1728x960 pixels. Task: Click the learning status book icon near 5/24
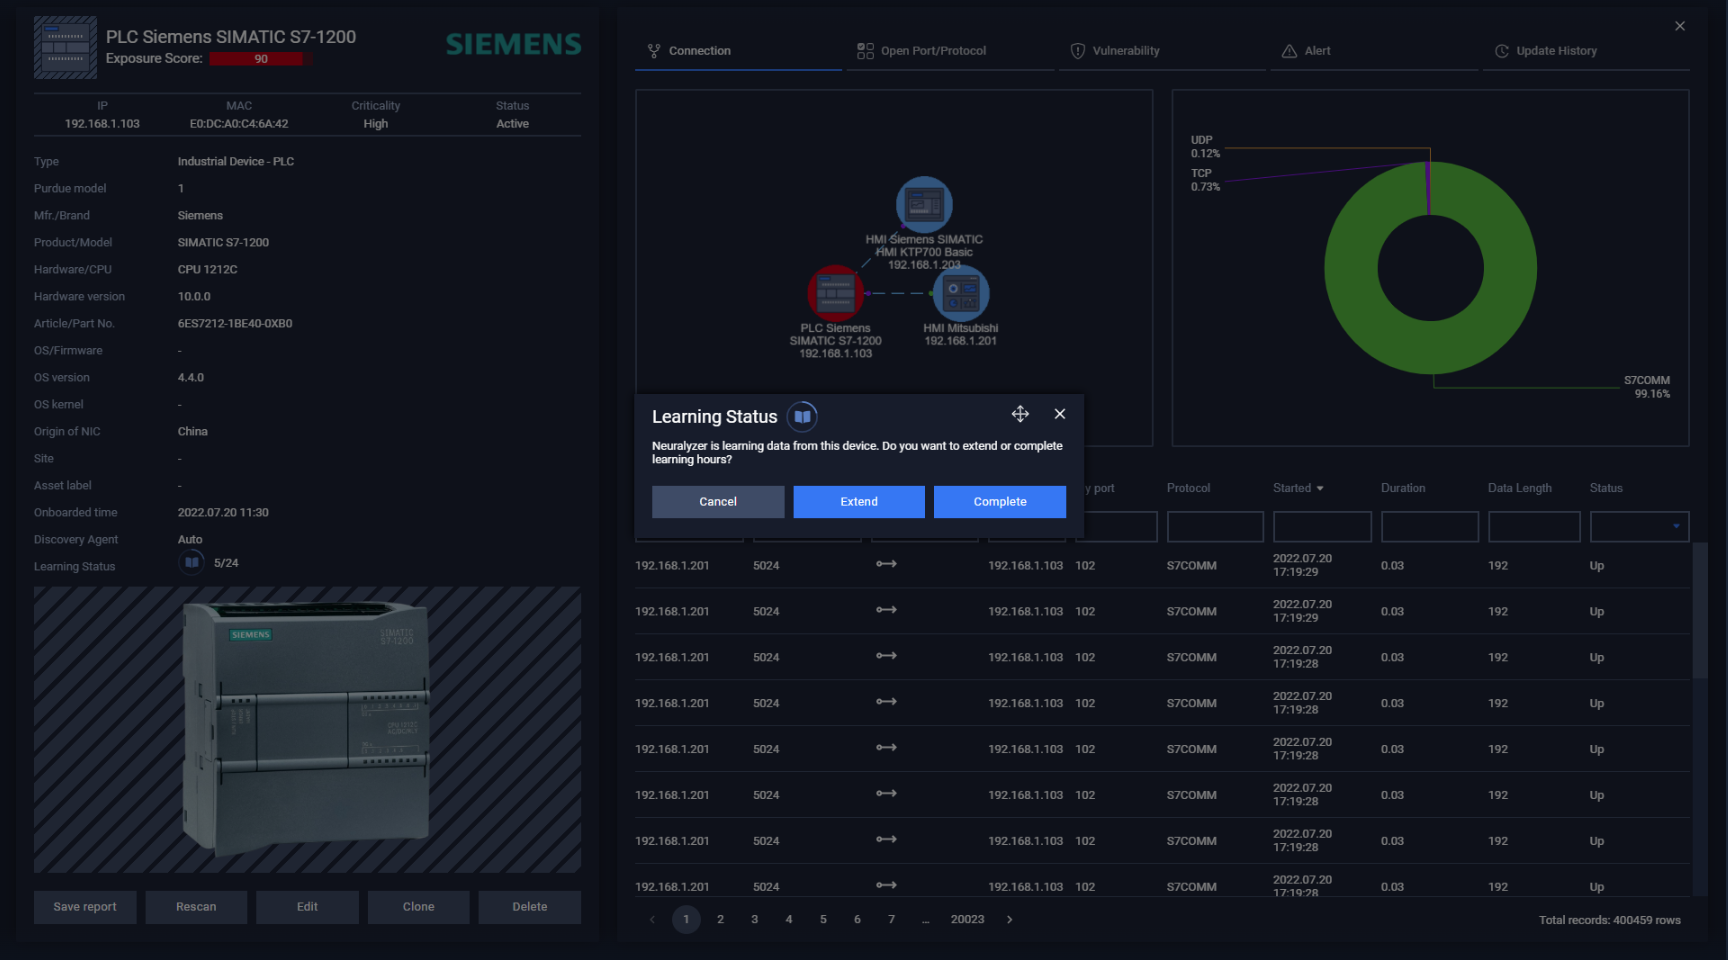coord(191,563)
